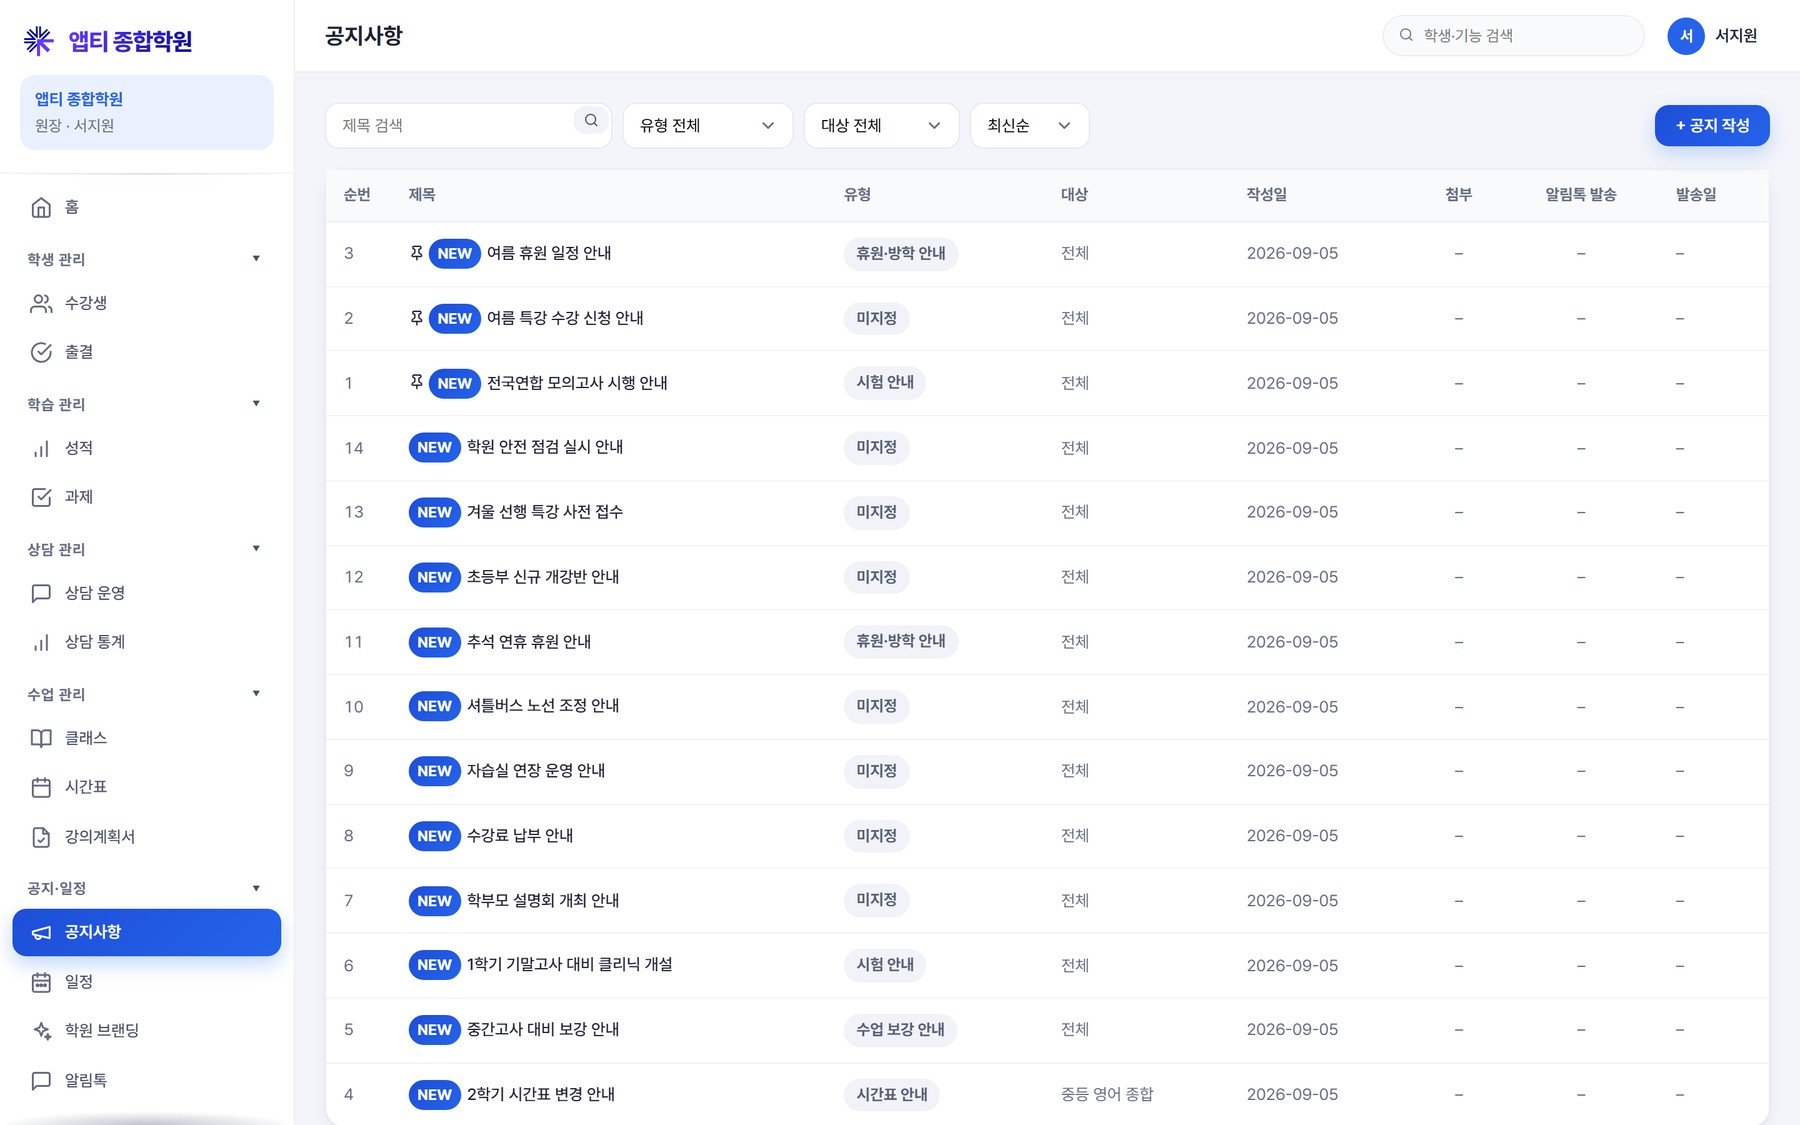1800x1125 pixels.
Task: Open the 홈 home icon
Action: click(41, 207)
